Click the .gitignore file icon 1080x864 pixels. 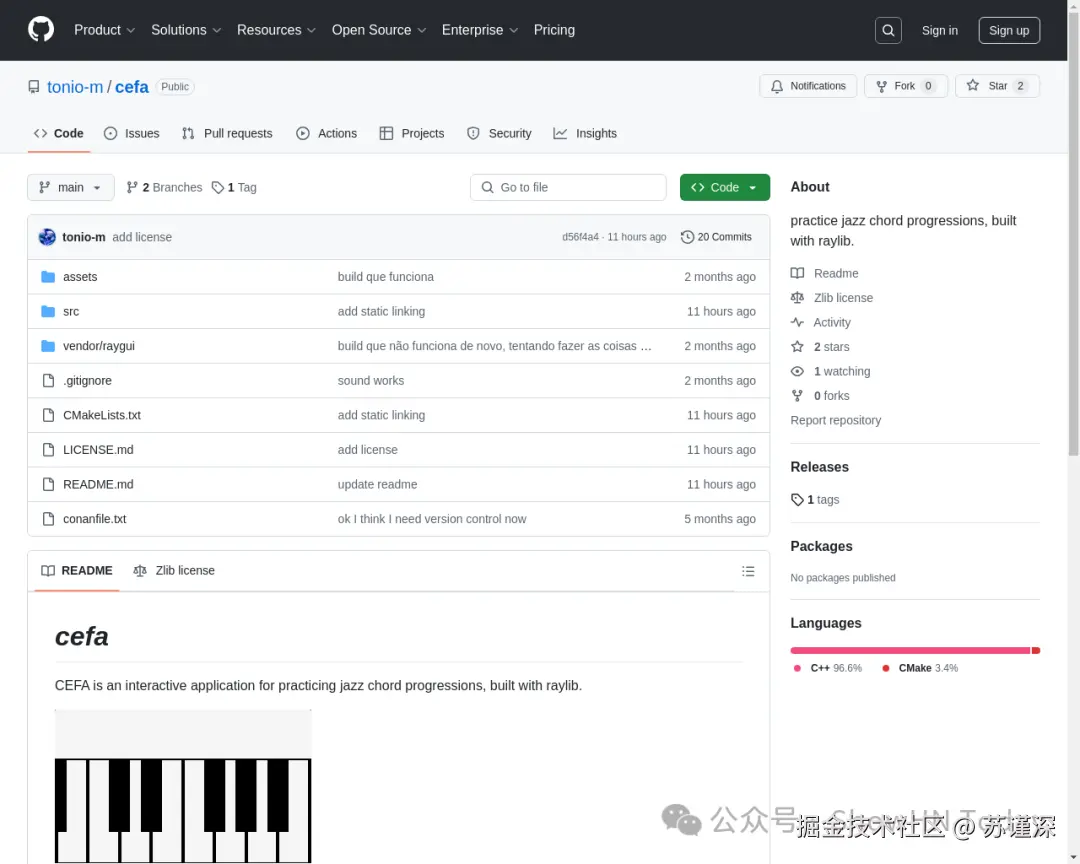pyautogui.click(x=48, y=380)
